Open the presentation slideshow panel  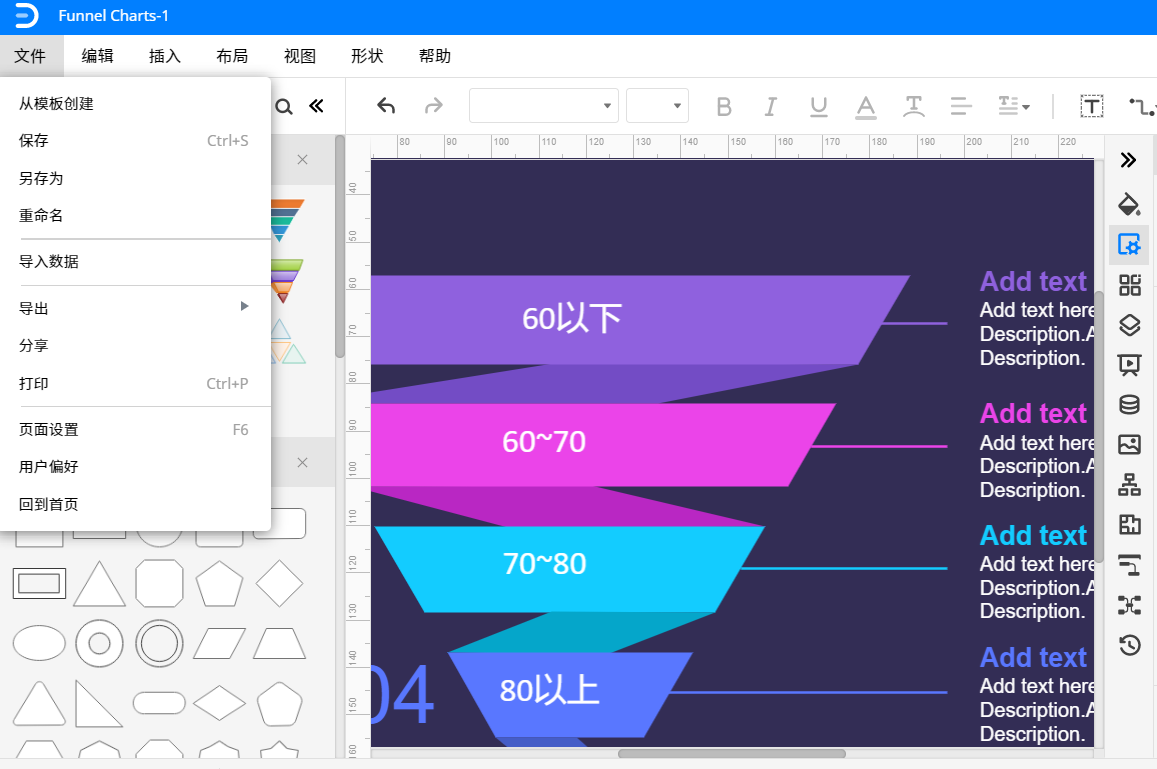pyautogui.click(x=1130, y=365)
